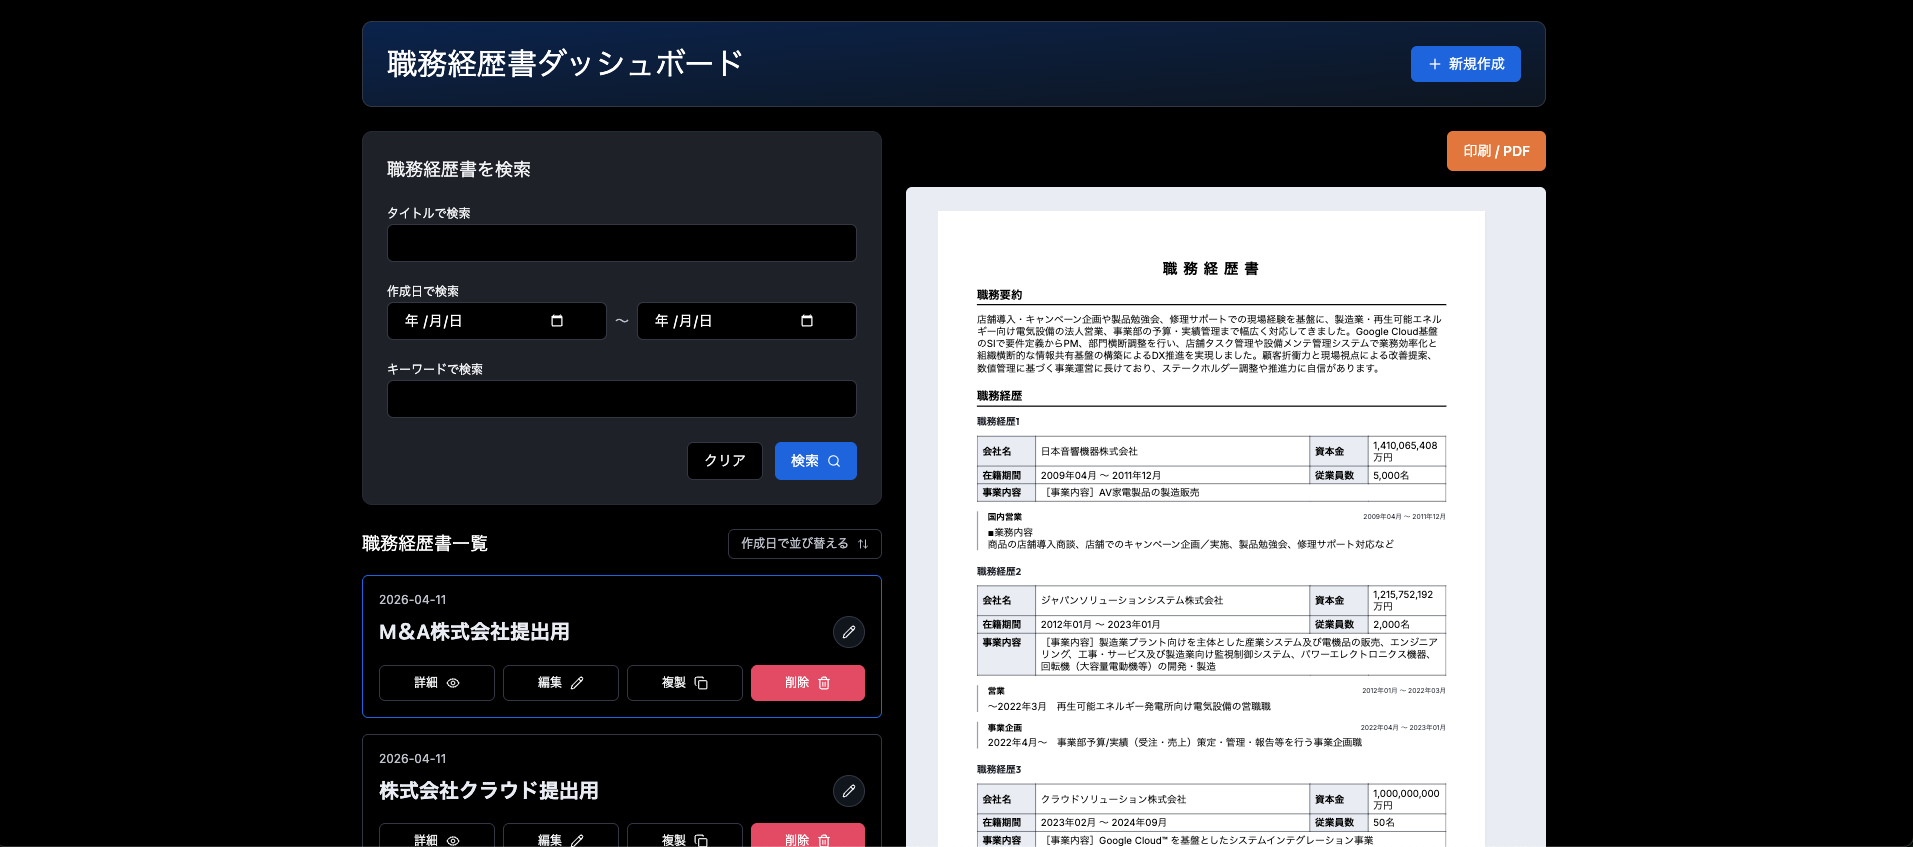Delete M&A株式会社提出用 with 削除 button
1913x847 pixels.
click(808, 683)
